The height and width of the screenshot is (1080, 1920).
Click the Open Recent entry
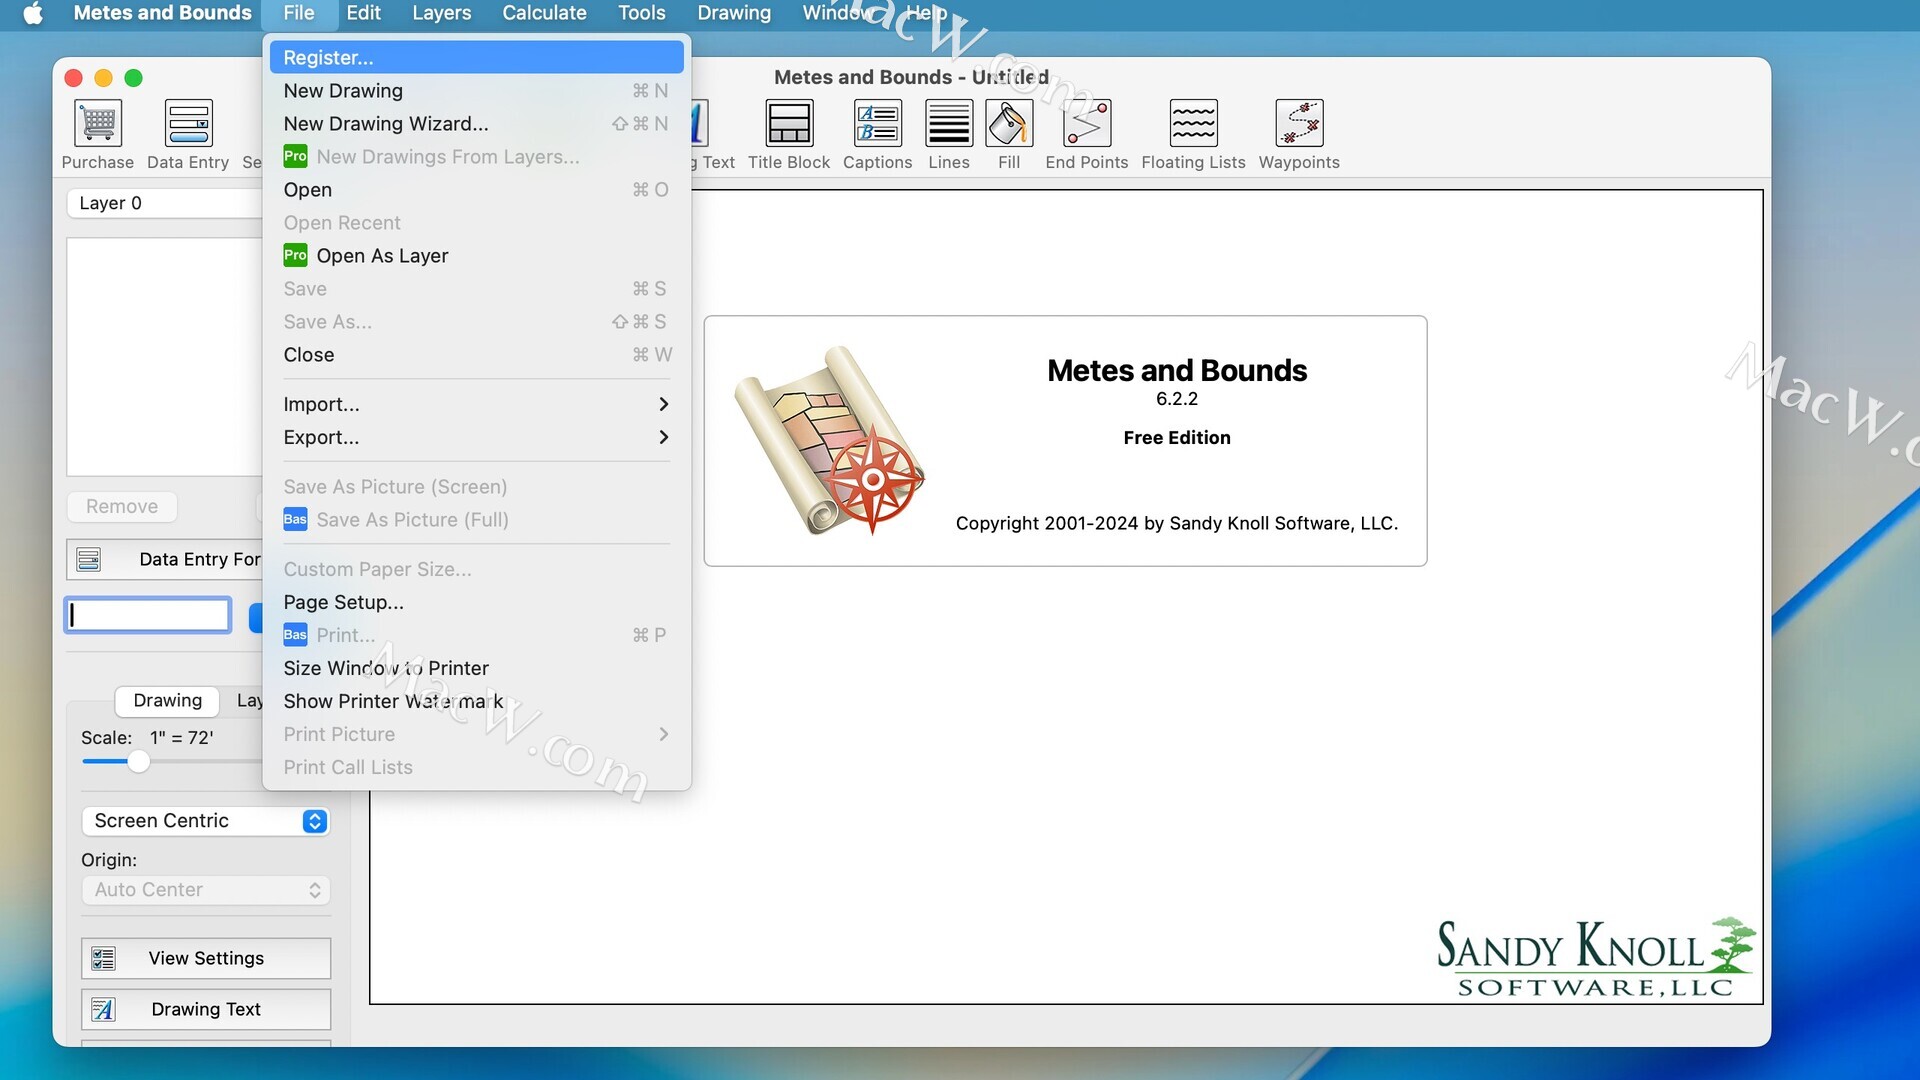(x=477, y=222)
